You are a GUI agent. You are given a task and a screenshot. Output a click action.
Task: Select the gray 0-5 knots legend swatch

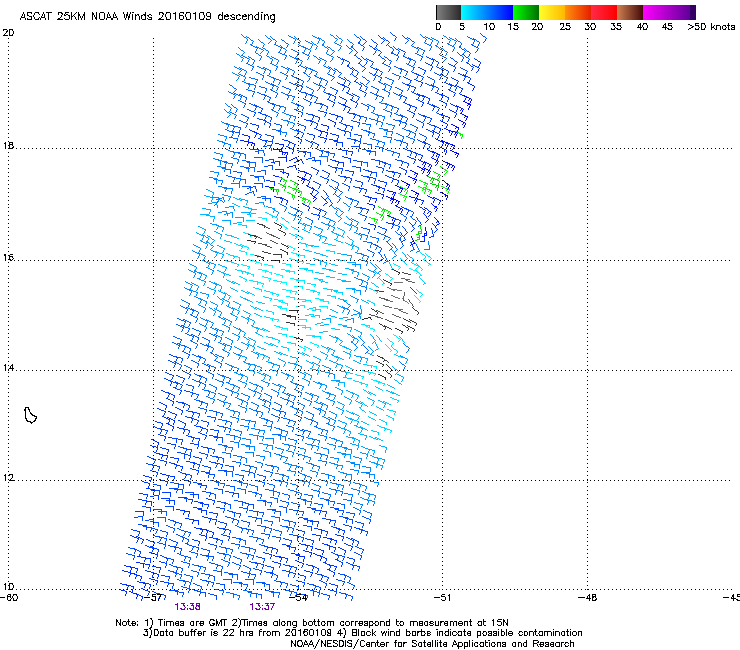pos(448,12)
